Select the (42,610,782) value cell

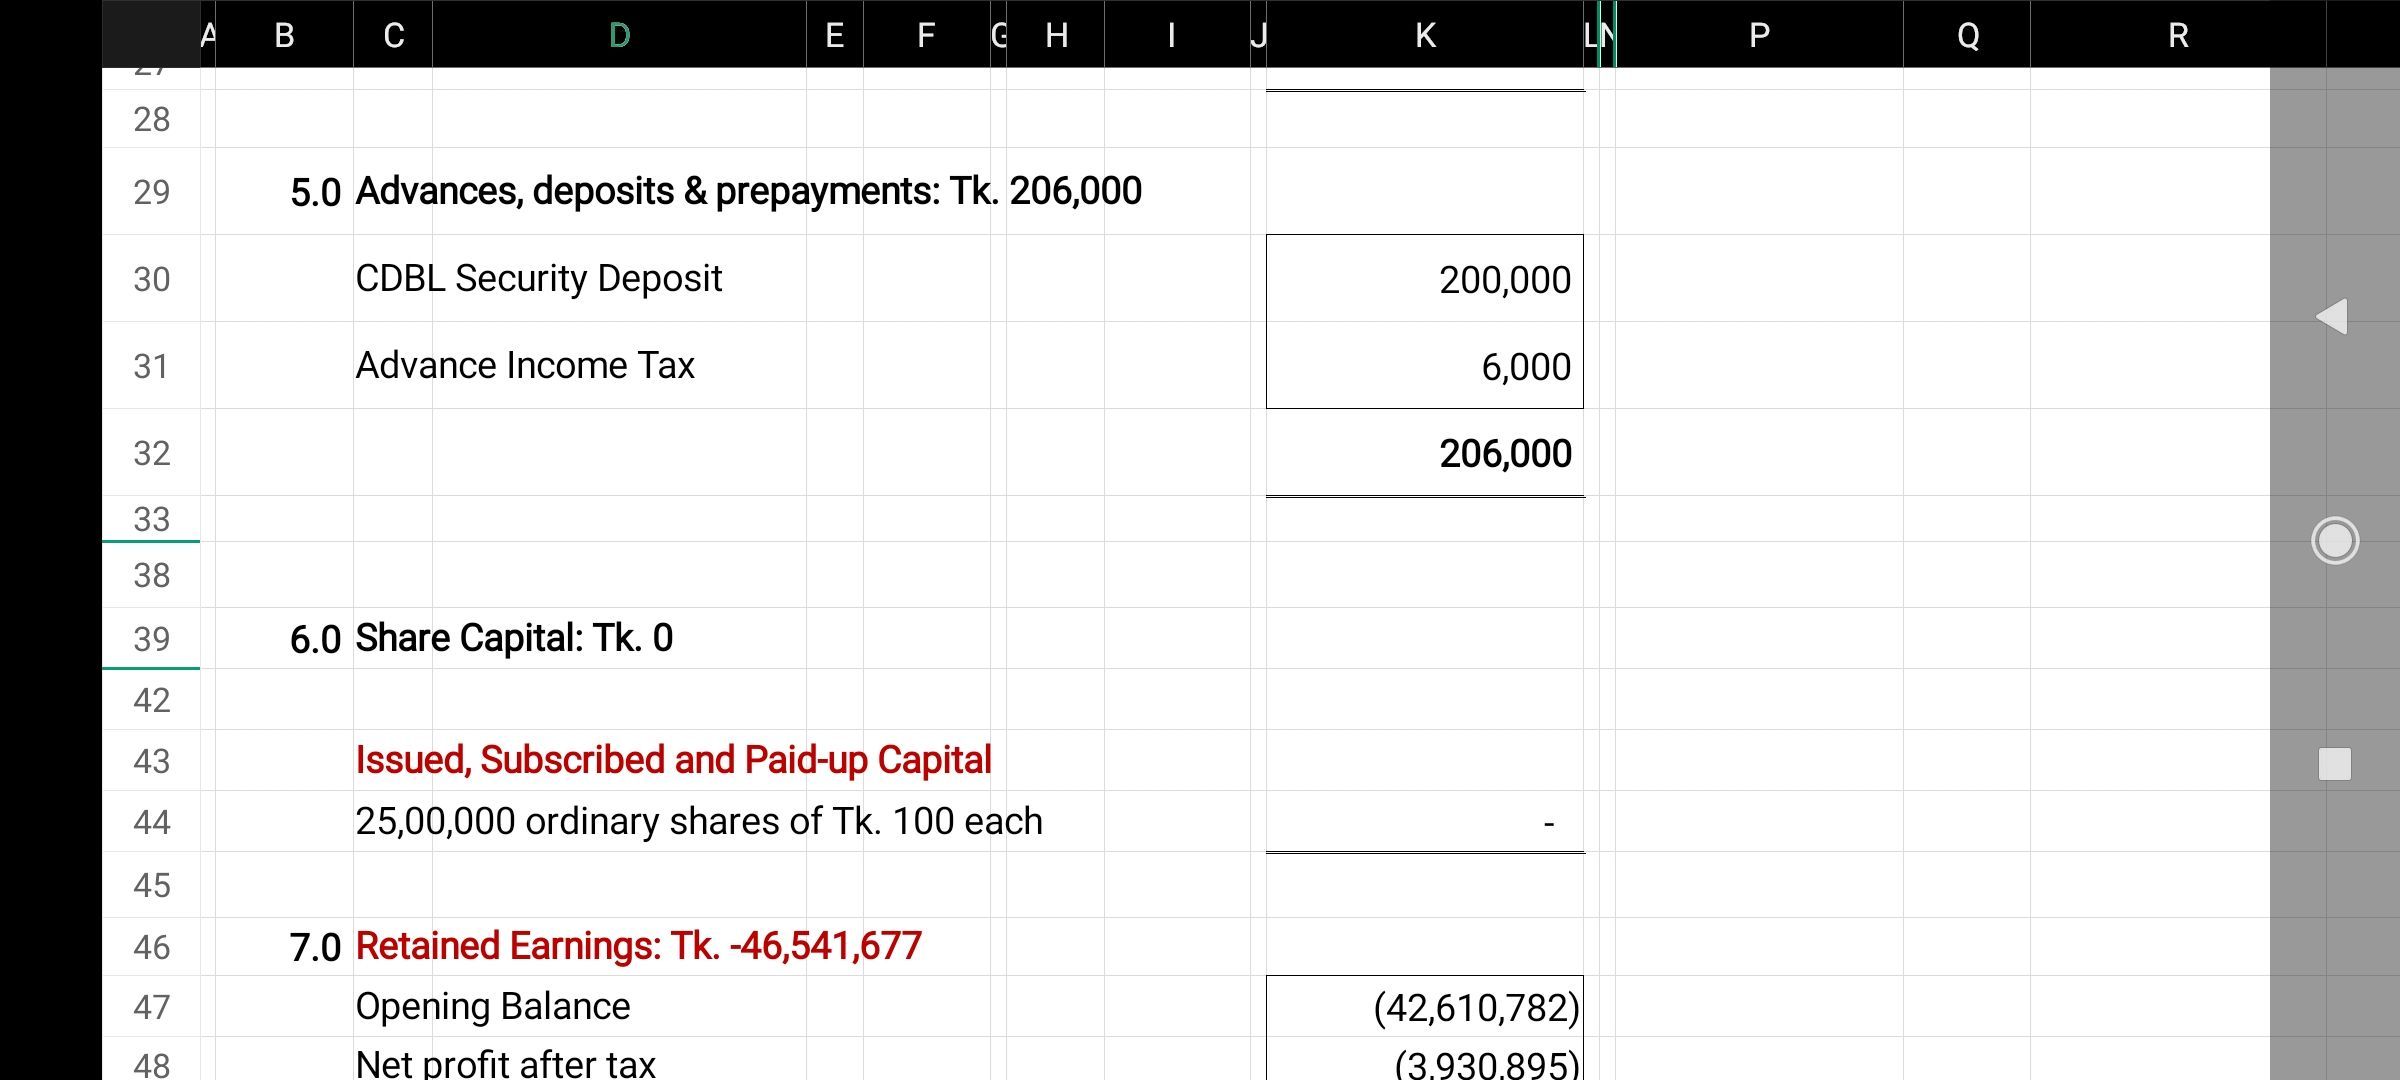click(x=1425, y=1007)
